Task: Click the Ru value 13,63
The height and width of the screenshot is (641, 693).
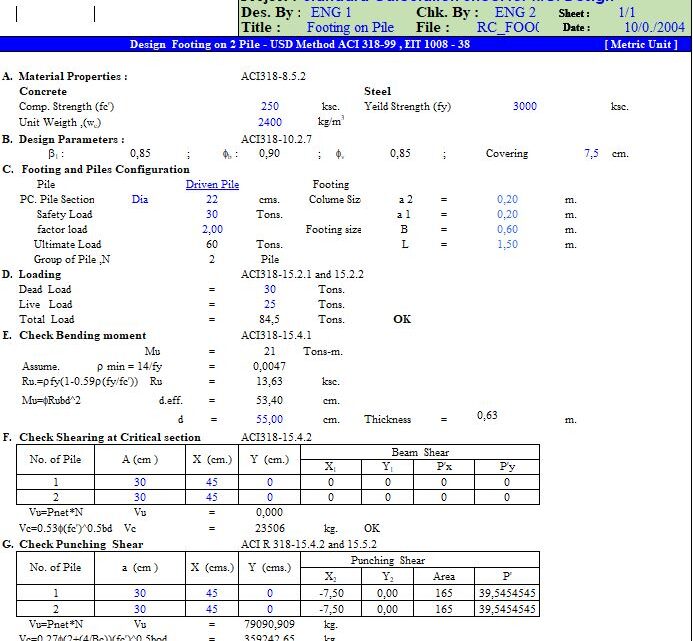Action: pyautogui.click(x=269, y=382)
